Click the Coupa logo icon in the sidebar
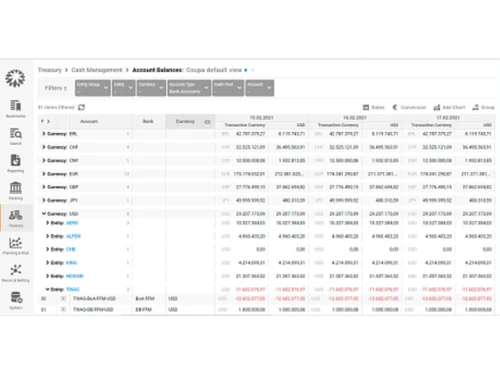The height and width of the screenshot is (375, 500). (15, 78)
